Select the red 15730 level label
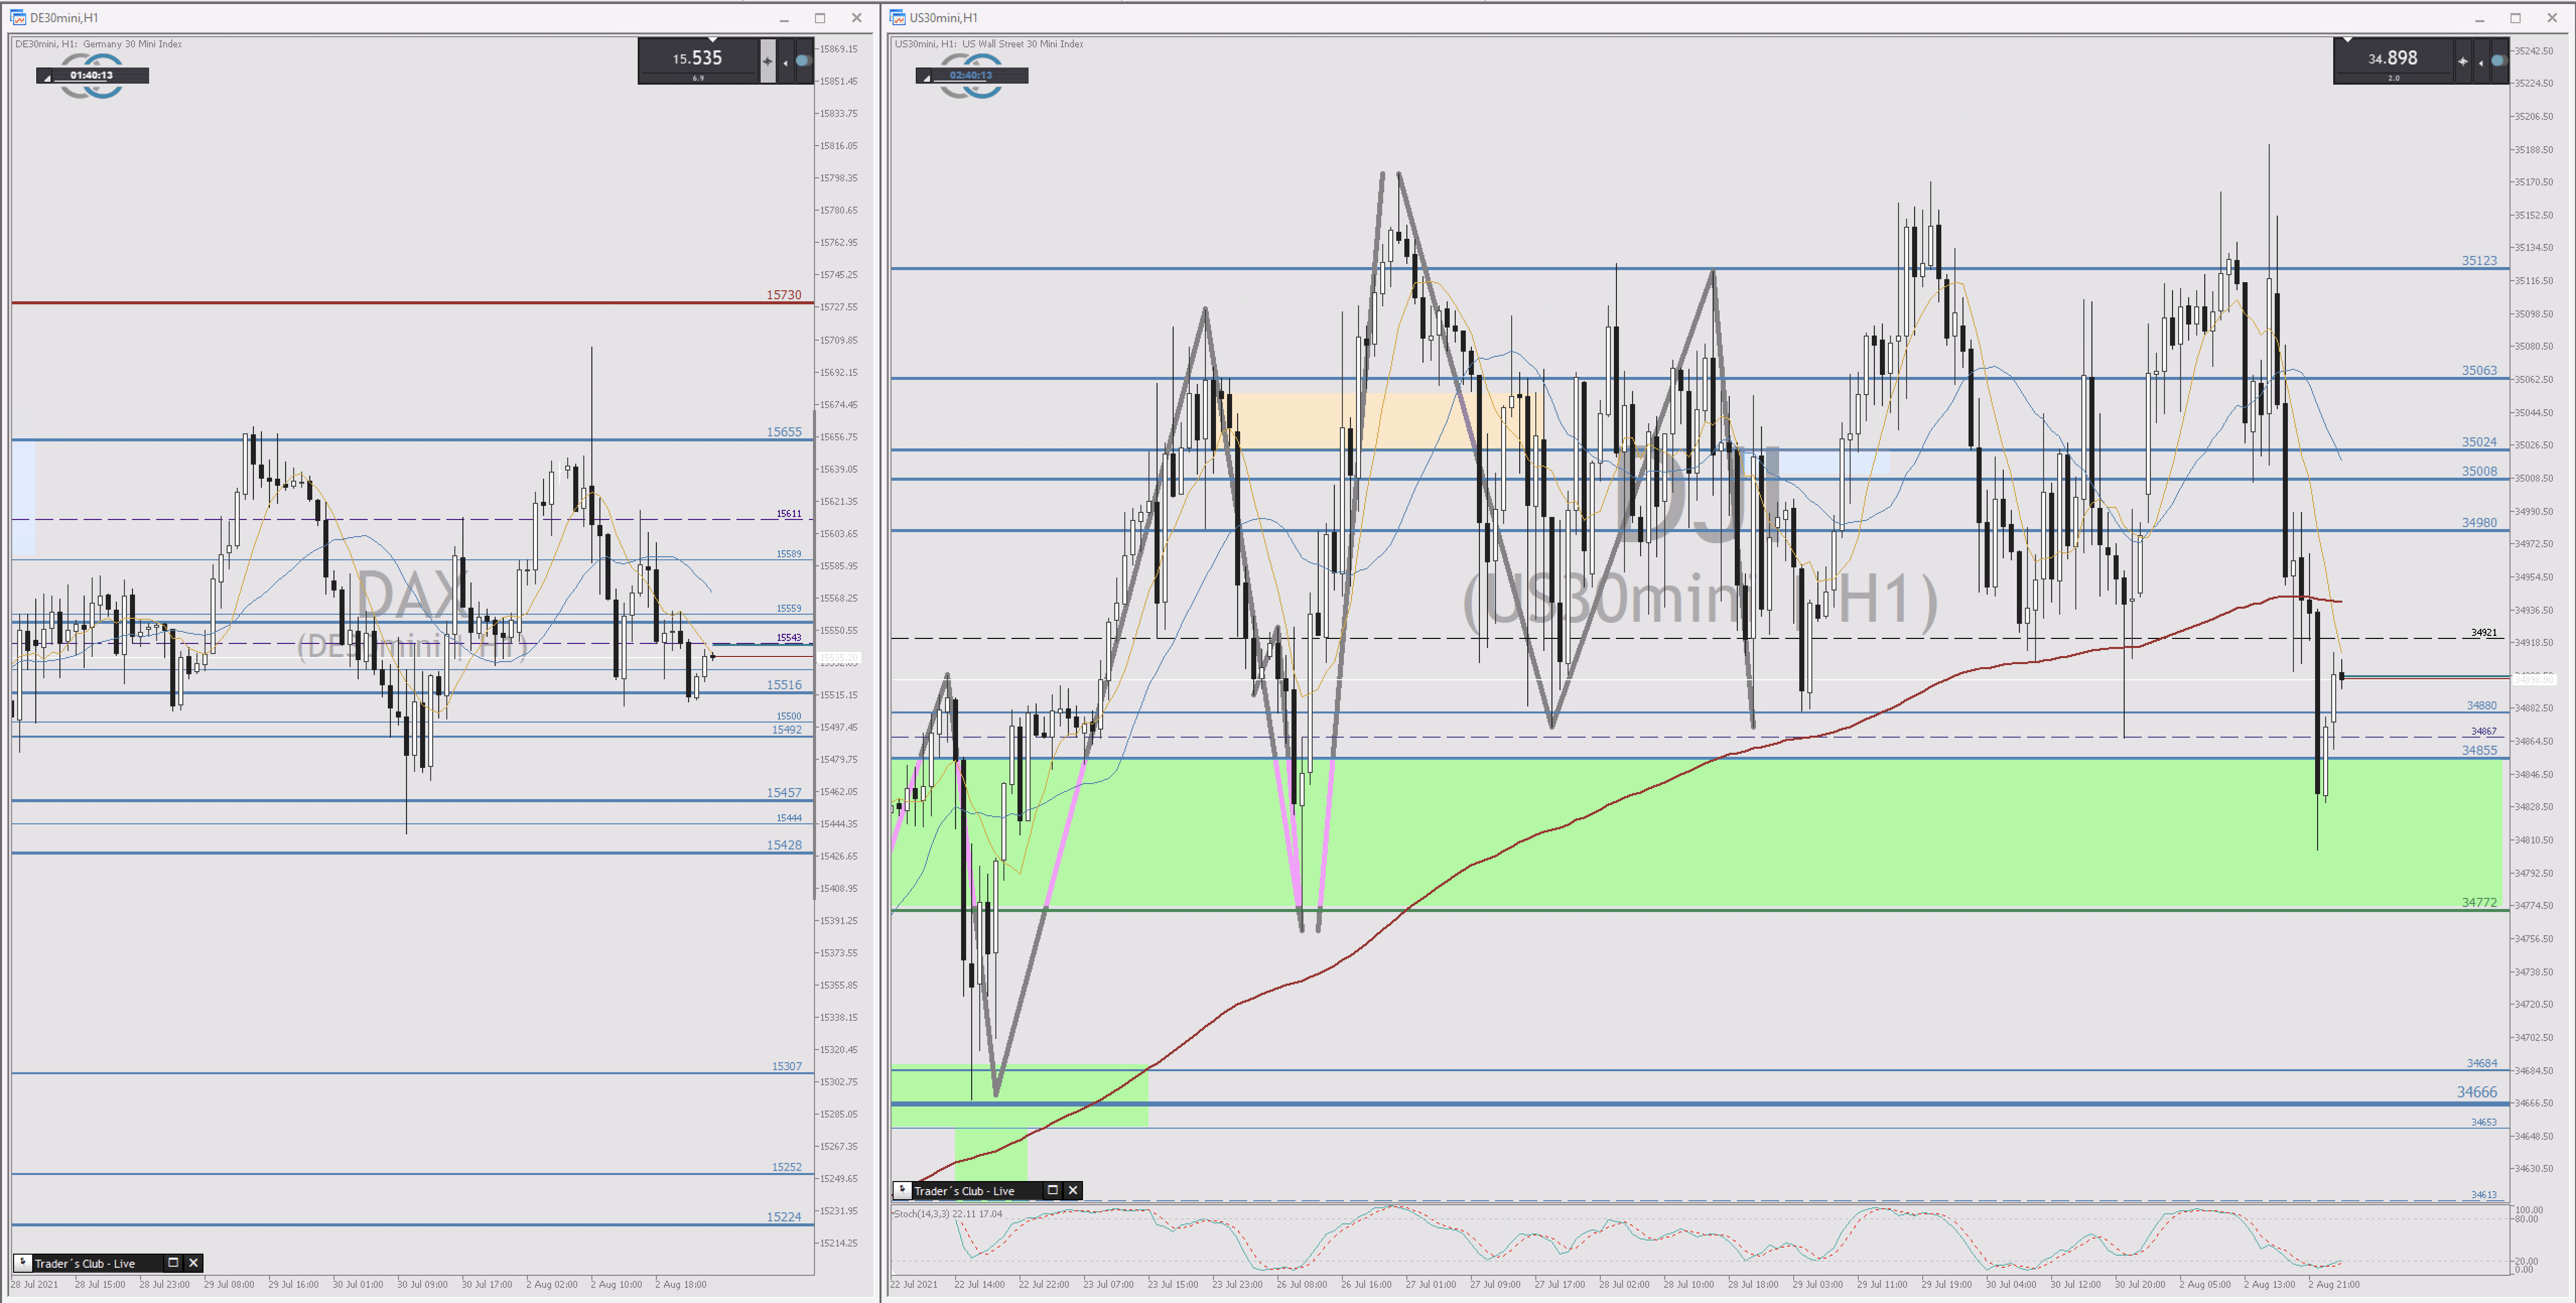 [784, 294]
